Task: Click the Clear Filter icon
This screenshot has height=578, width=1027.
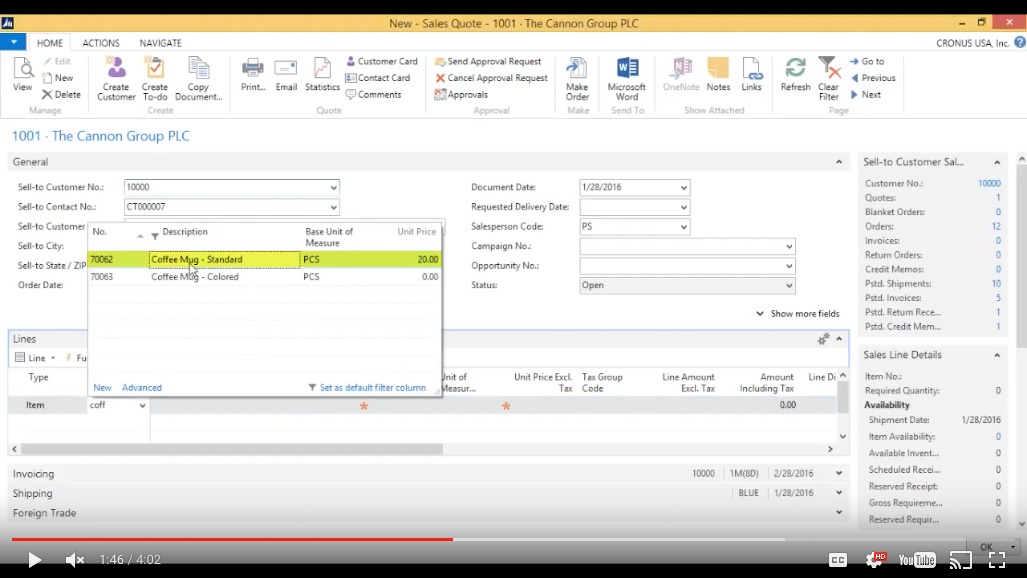Action: [x=829, y=78]
